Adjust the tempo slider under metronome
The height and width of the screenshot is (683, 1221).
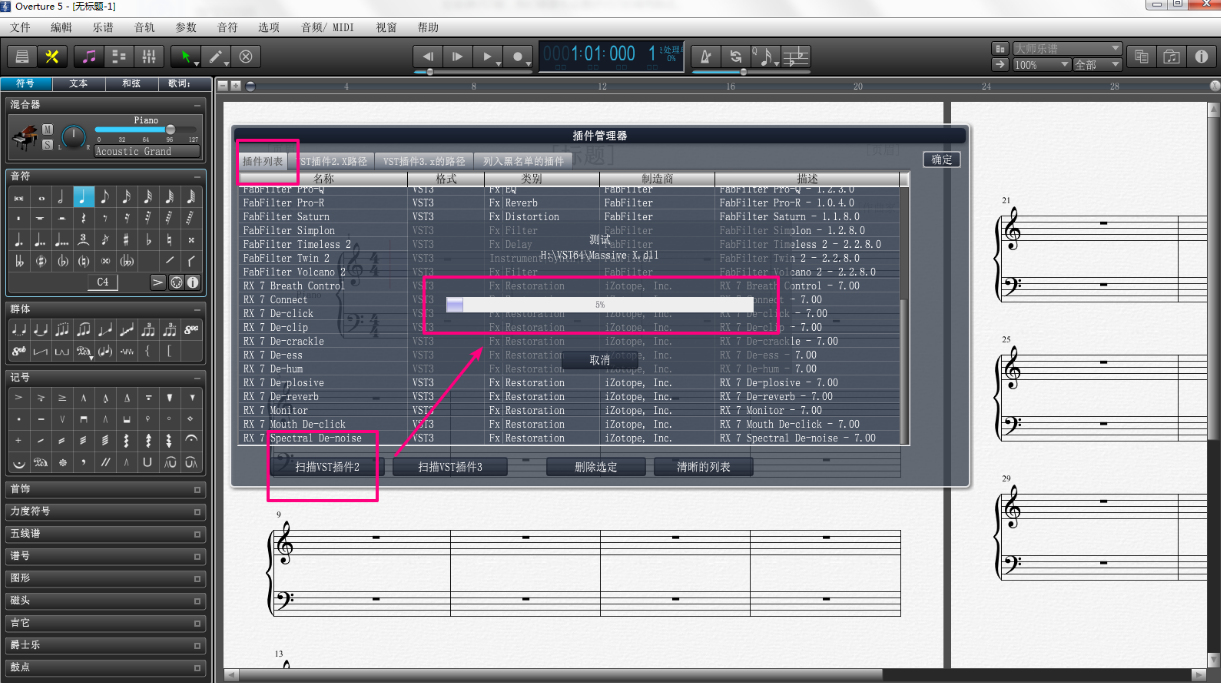click(x=752, y=72)
